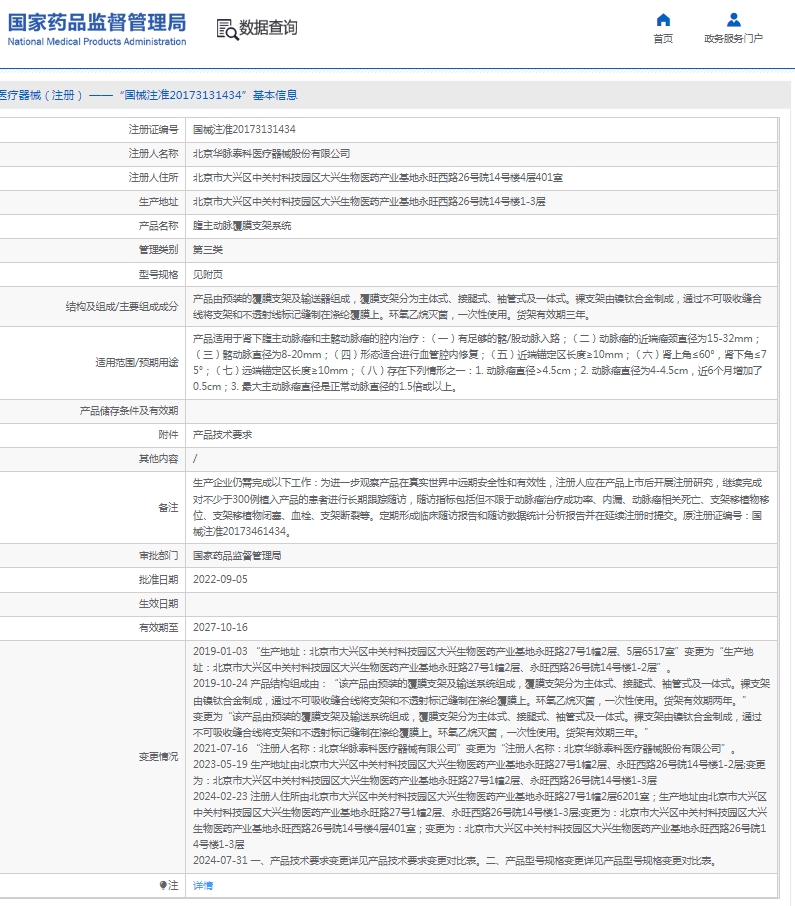
Task: Click the remarks text starting 生产企业仍需完成以下工作
Action: [x=481, y=507]
